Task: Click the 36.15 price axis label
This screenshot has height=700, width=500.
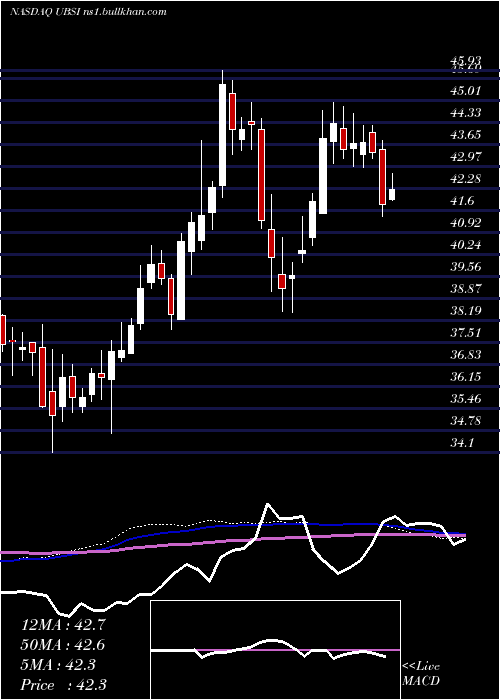Action: [x=465, y=377]
